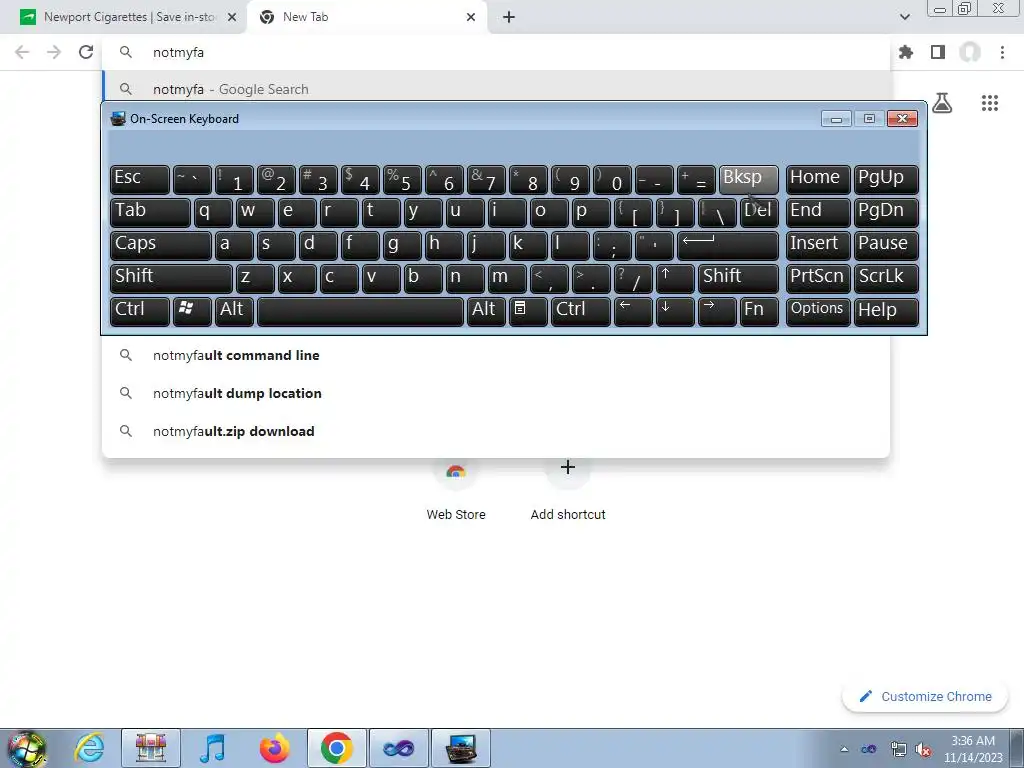The width and height of the screenshot is (1024, 768).
Task: Click the browser forward arrow
Action: pos(54,52)
